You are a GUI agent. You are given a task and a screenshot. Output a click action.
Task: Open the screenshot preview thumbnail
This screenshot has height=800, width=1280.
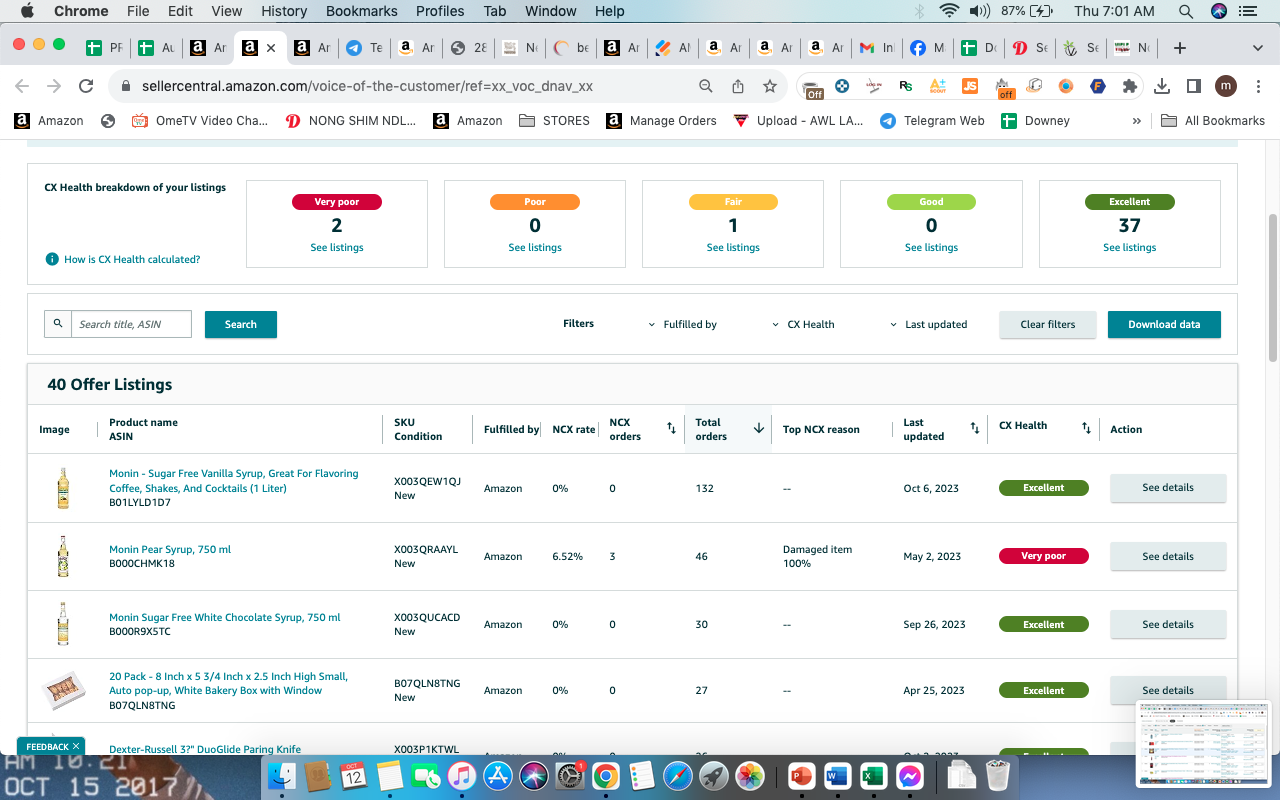(x=1203, y=744)
